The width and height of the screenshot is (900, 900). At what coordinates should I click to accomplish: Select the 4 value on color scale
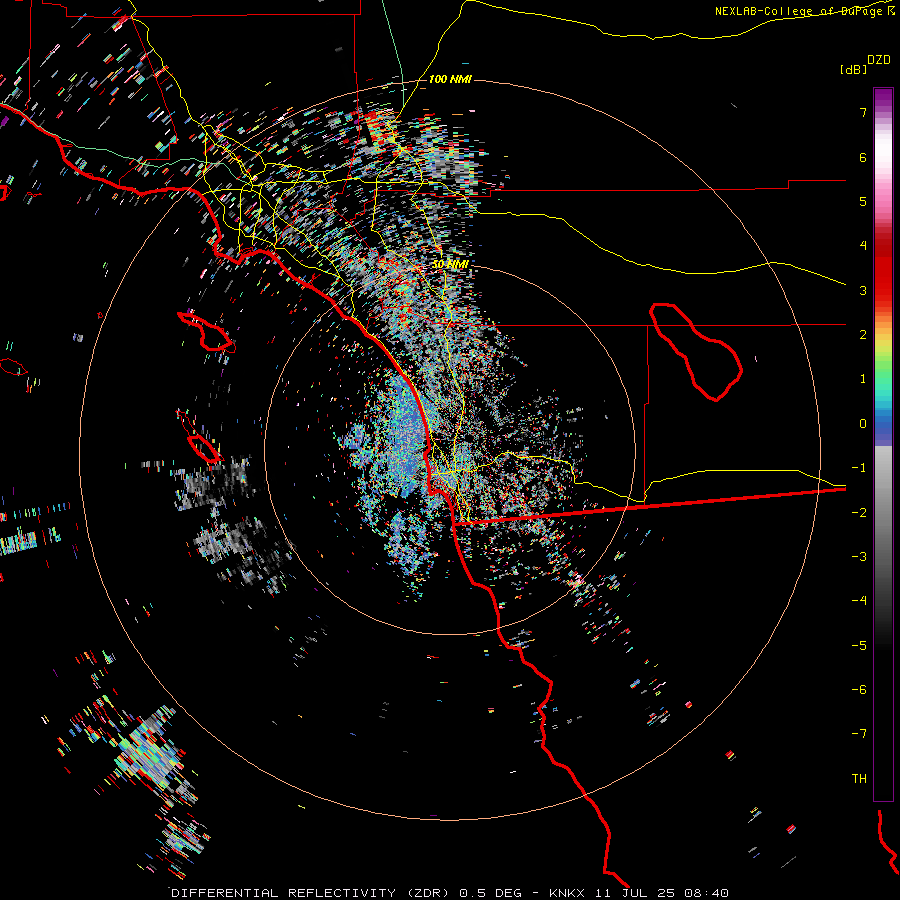[x=863, y=246]
